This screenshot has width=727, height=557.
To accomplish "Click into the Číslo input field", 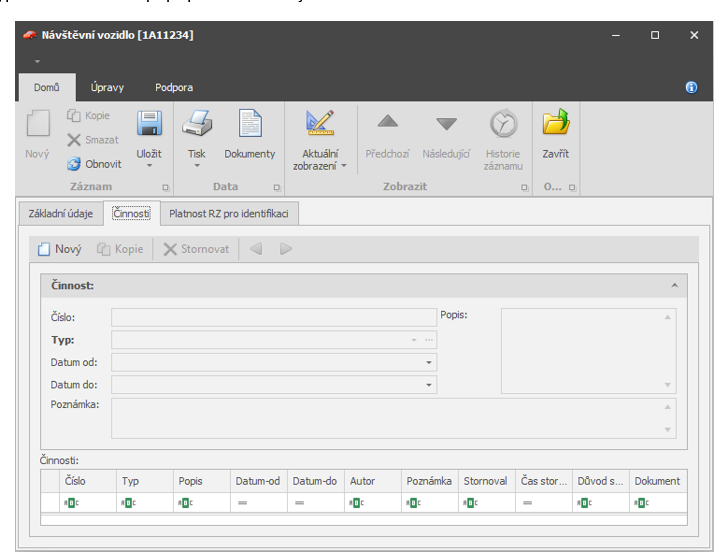I will point(274,318).
